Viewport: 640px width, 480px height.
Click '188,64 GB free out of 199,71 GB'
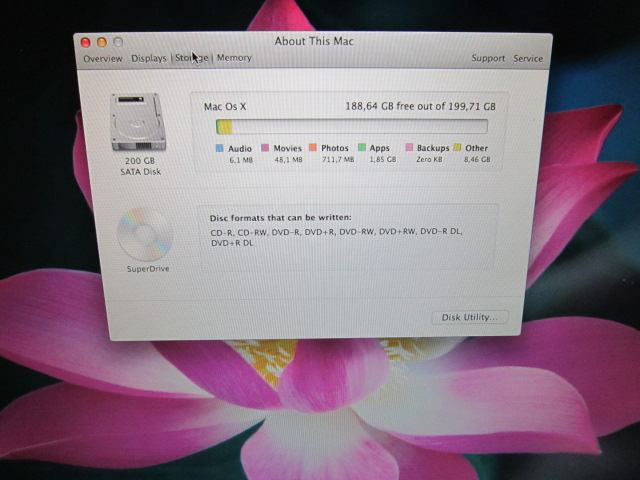[420, 107]
